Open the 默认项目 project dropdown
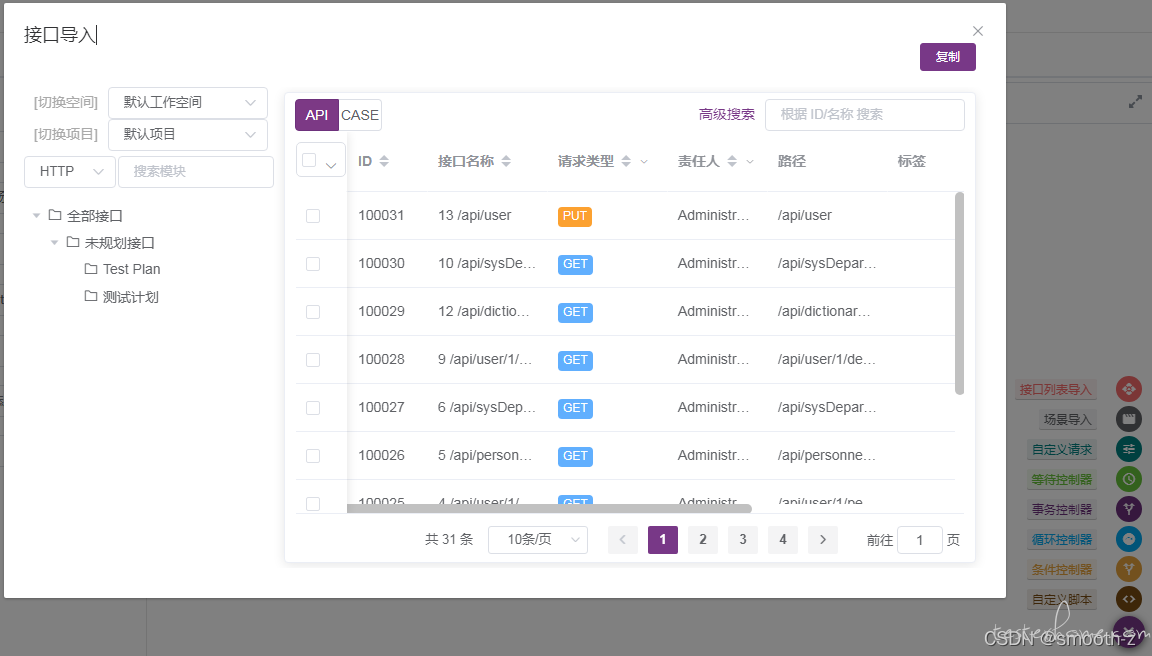Screen dimensions: 1152x656 click(188, 134)
